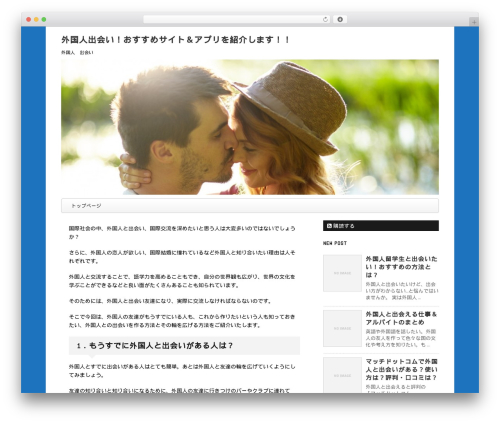Screen dimensions: 500x423
Task: Click paragraph beginning 外国人とすでに出会いがある人
Action: (x=182, y=371)
